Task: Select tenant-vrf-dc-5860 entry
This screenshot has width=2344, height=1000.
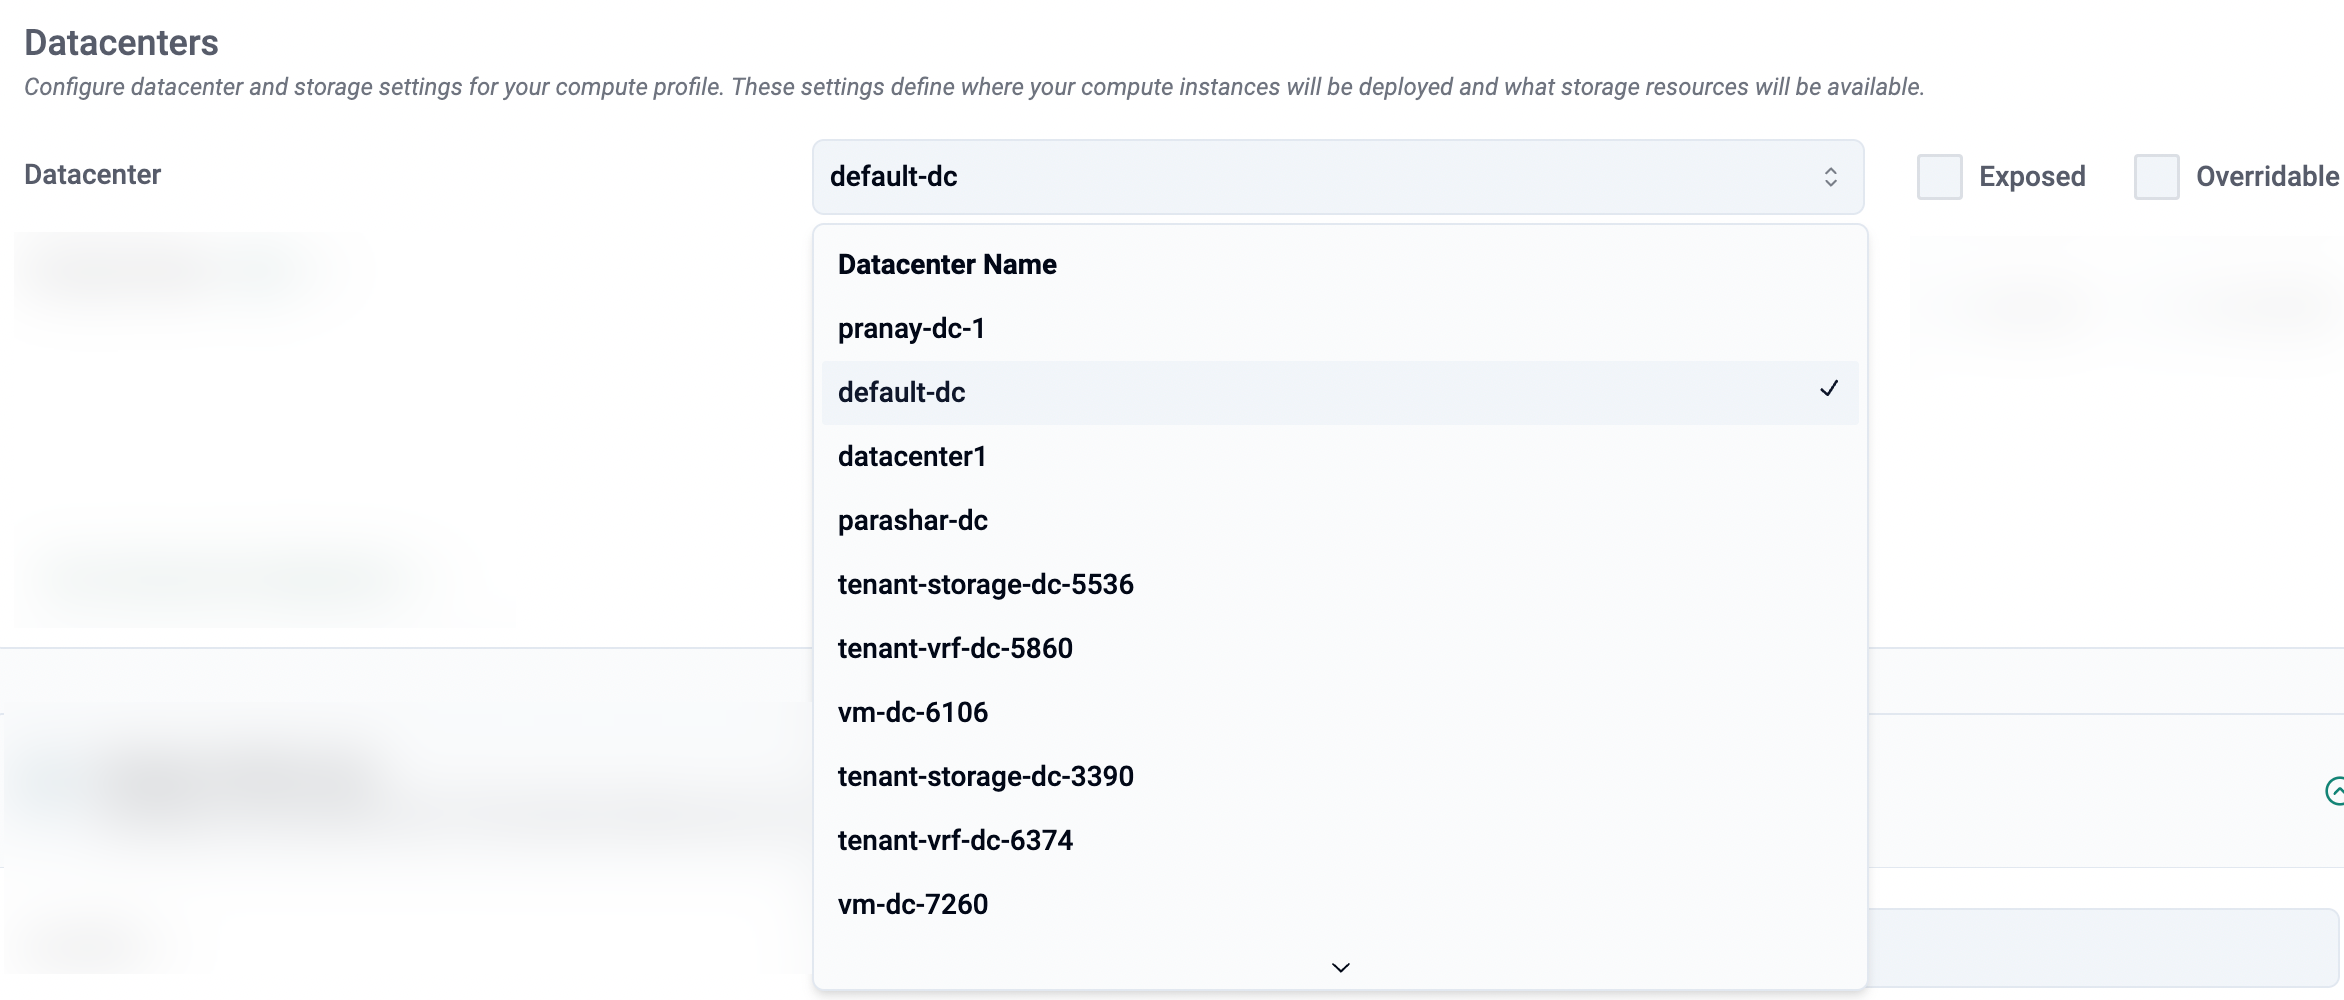Action: (x=955, y=649)
